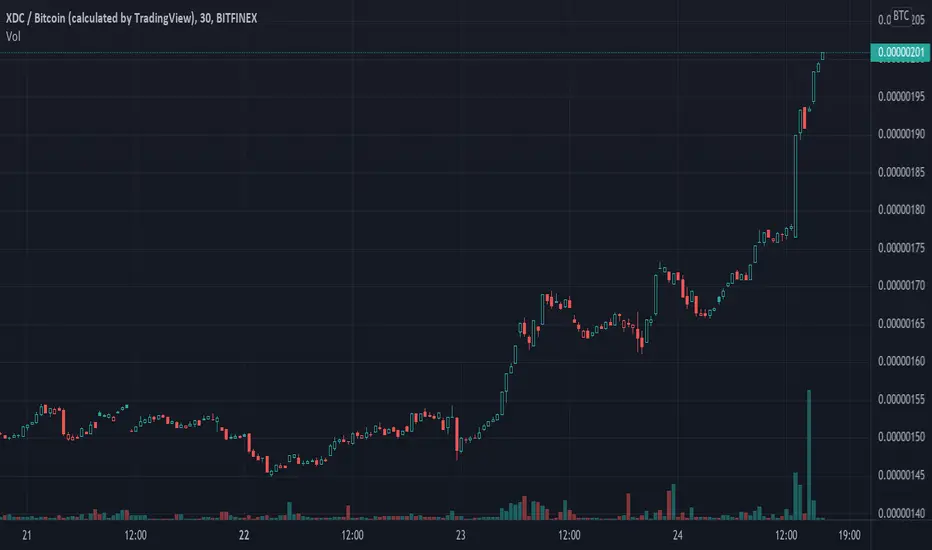Viewport: 932px width, 550px height.
Task: Click the tallest green volume bar
Action: click(809, 455)
